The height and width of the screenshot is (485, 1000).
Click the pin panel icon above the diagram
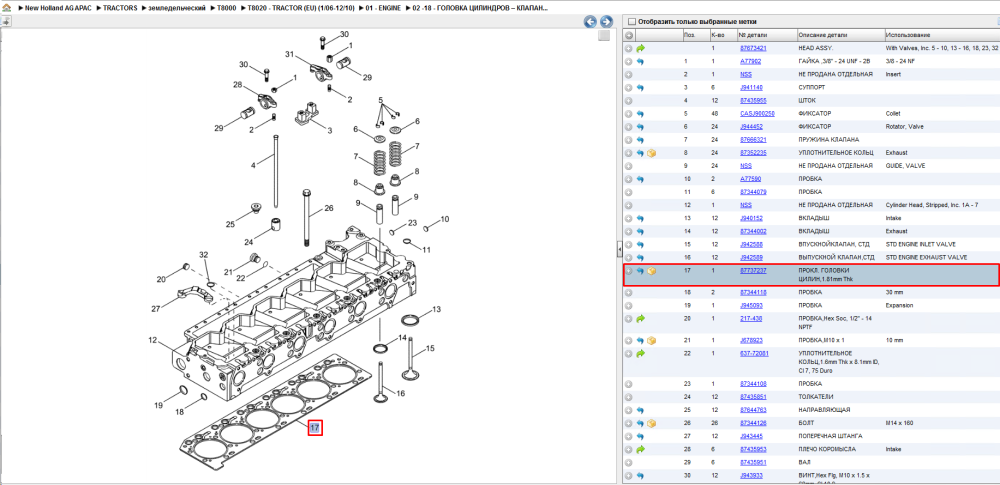click(x=6, y=22)
